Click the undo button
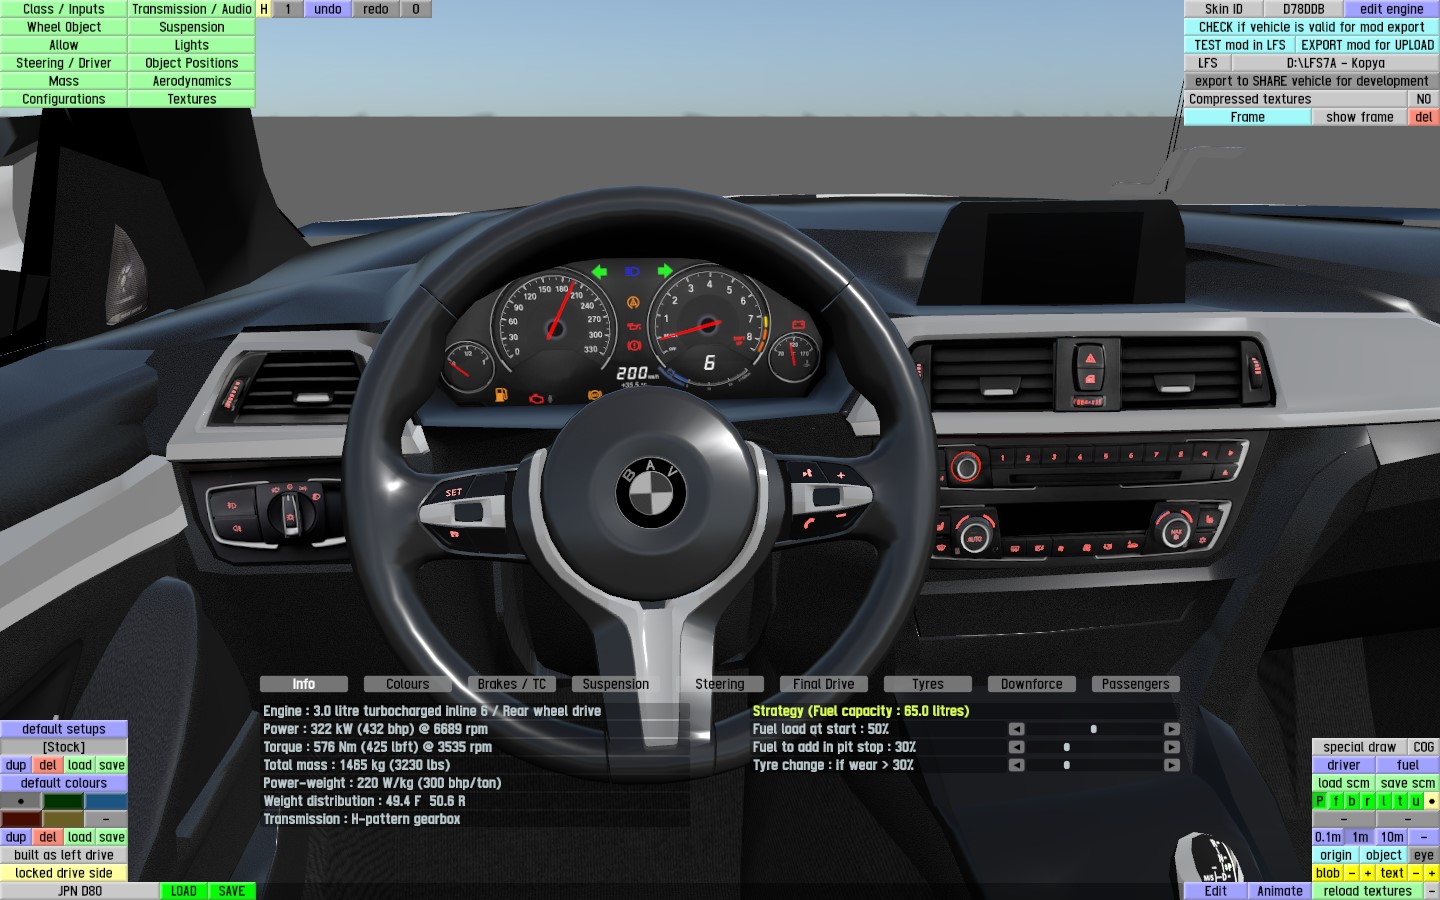 [x=328, y=9]
